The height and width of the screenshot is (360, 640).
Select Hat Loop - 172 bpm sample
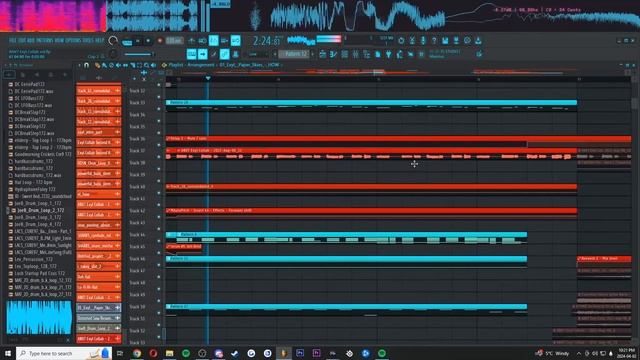pyautogui.click(x=33, y=182)
